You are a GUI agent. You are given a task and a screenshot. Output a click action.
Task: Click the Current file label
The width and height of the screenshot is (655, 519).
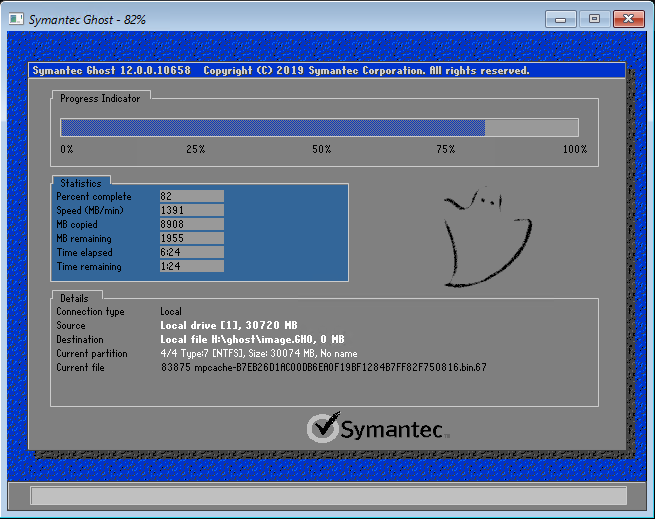(80, 368)
